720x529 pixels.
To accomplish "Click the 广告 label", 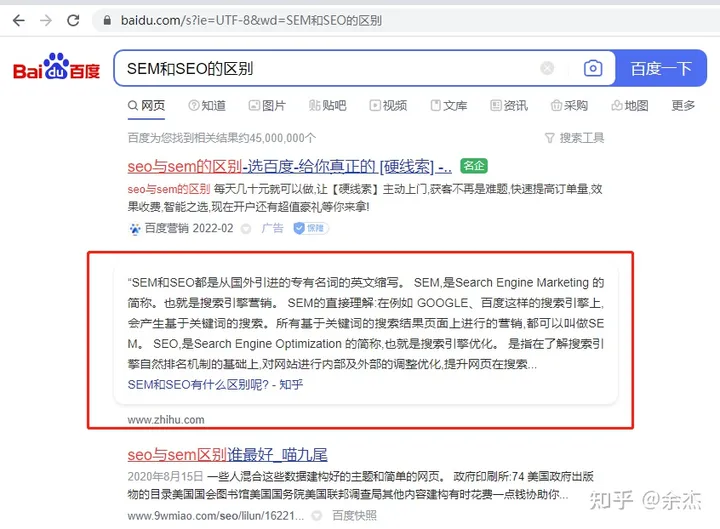I will (272, 228).
